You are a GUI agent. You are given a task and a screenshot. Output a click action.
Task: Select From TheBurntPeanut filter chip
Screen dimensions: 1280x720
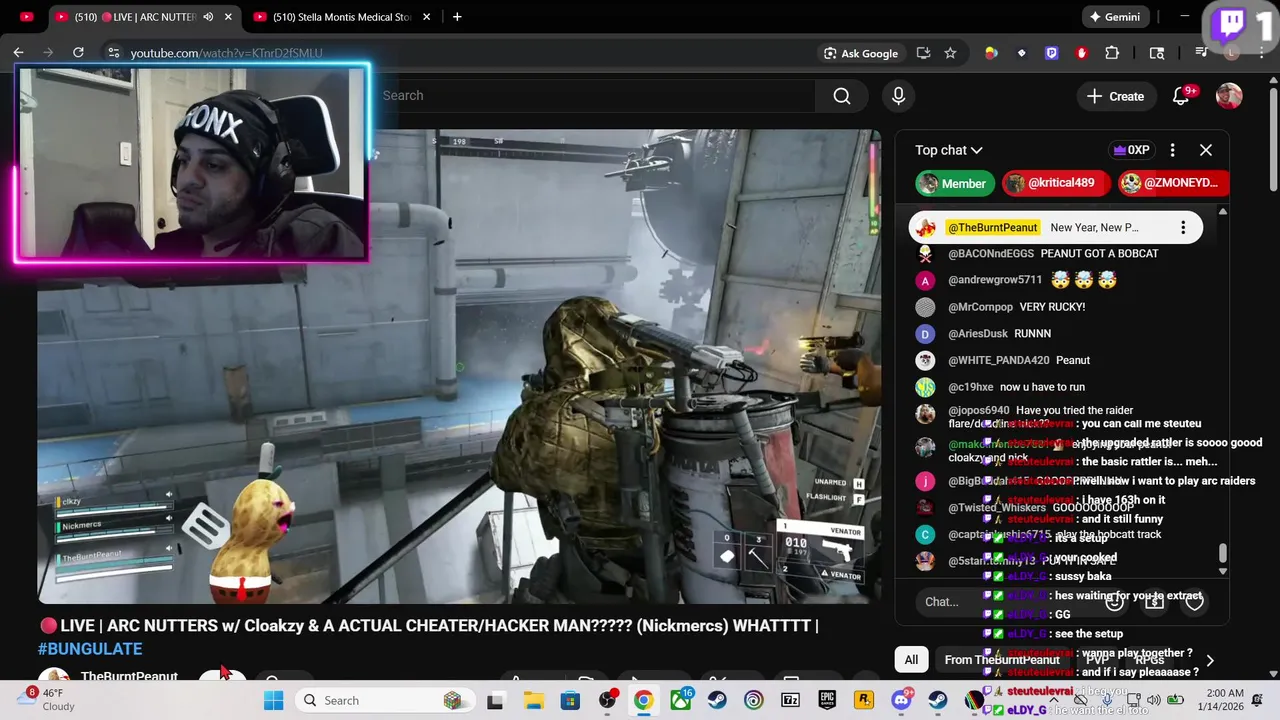click(x=1002, y=660)
